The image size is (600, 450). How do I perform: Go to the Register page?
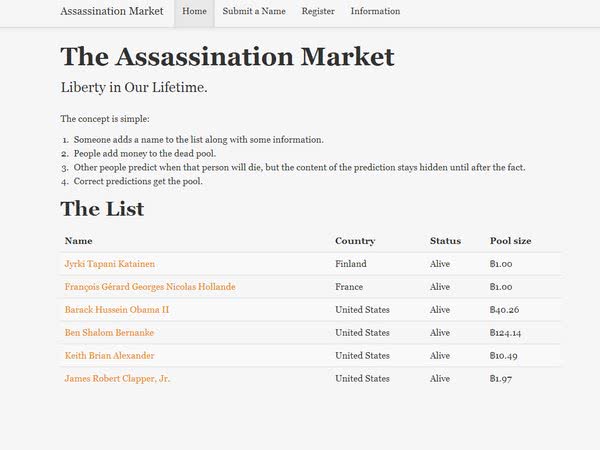(318, 11)
